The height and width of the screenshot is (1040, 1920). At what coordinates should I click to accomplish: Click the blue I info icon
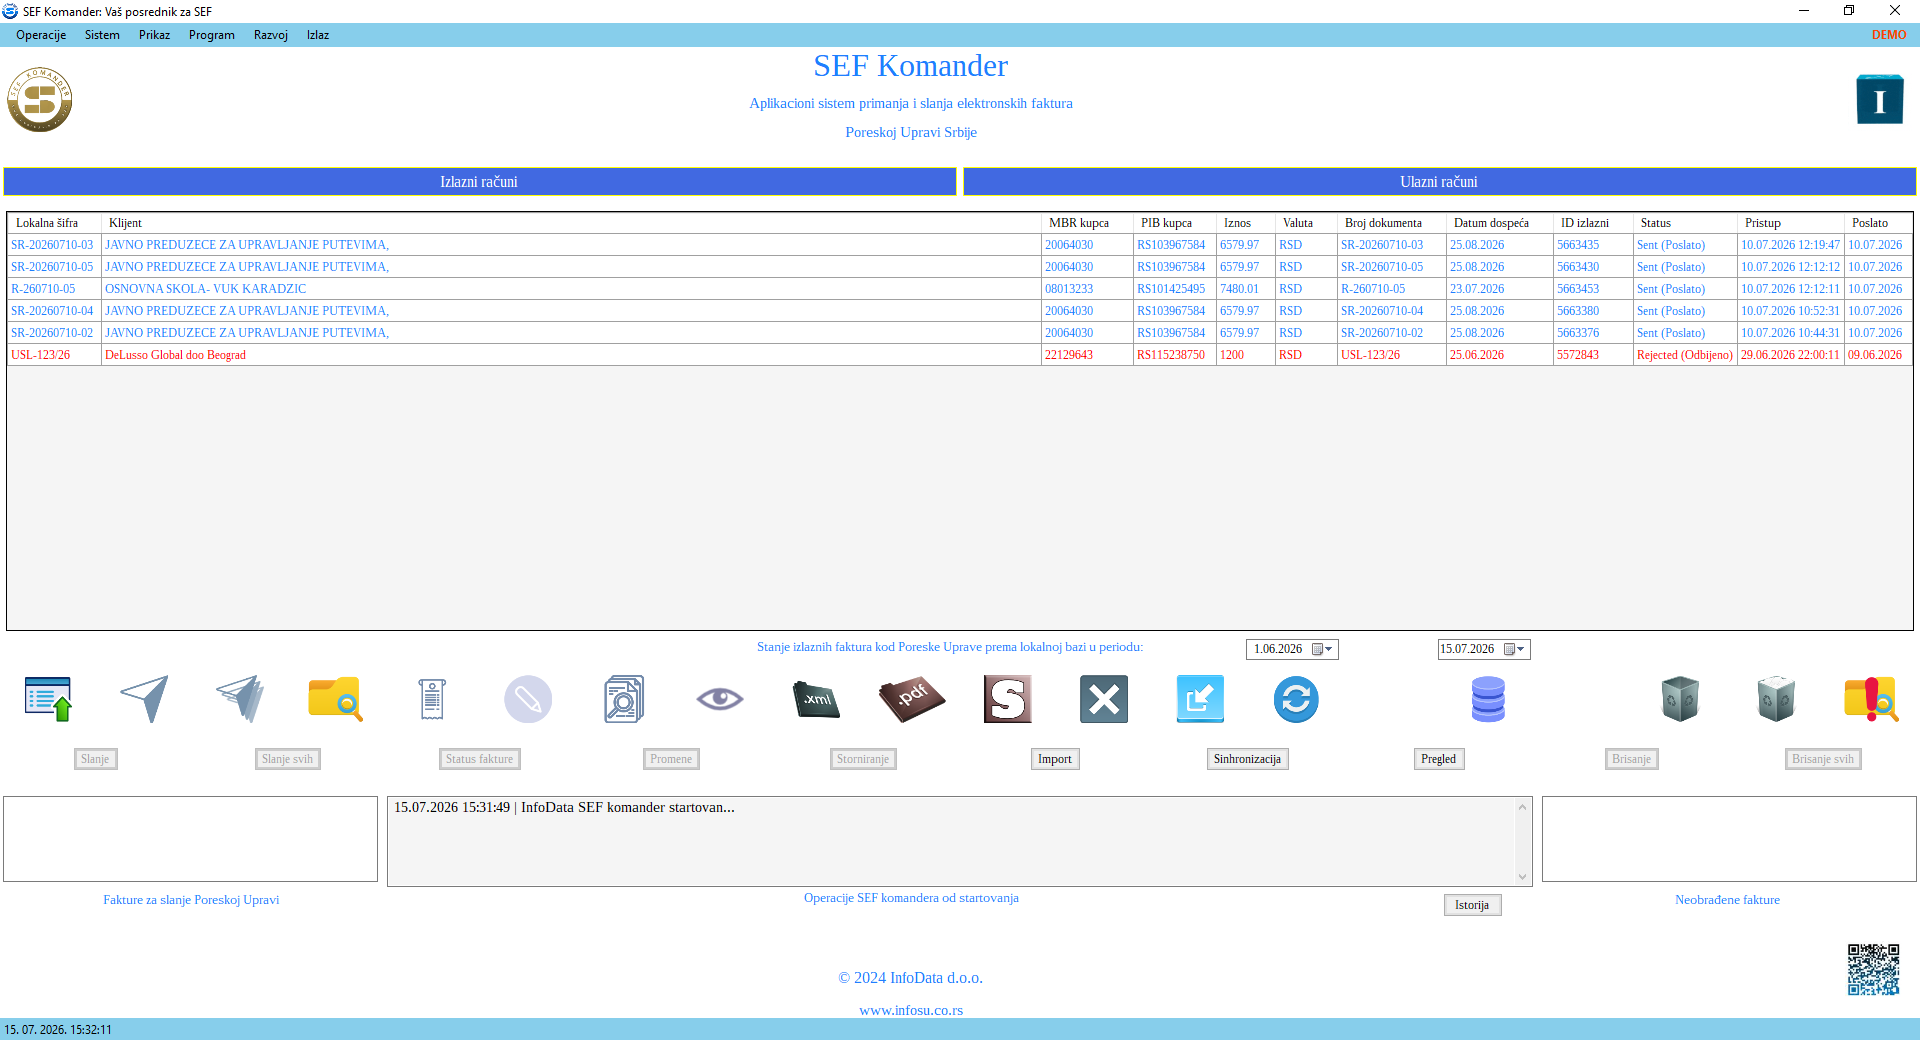tap(1880, 100)
